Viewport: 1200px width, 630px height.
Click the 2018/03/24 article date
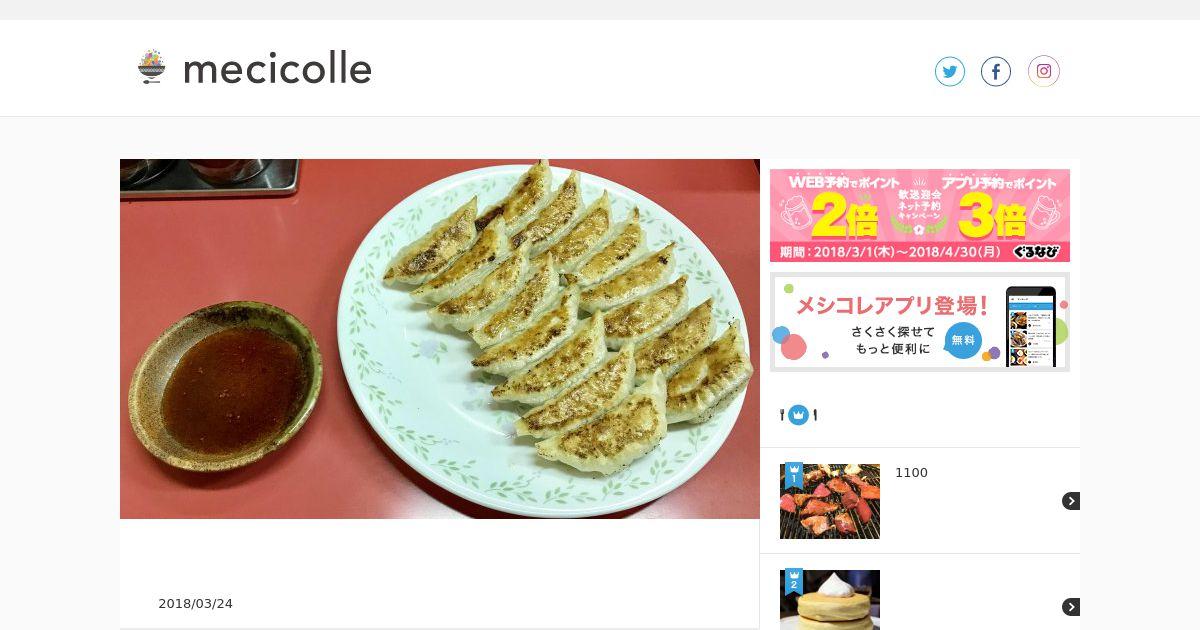click(196, 604)
